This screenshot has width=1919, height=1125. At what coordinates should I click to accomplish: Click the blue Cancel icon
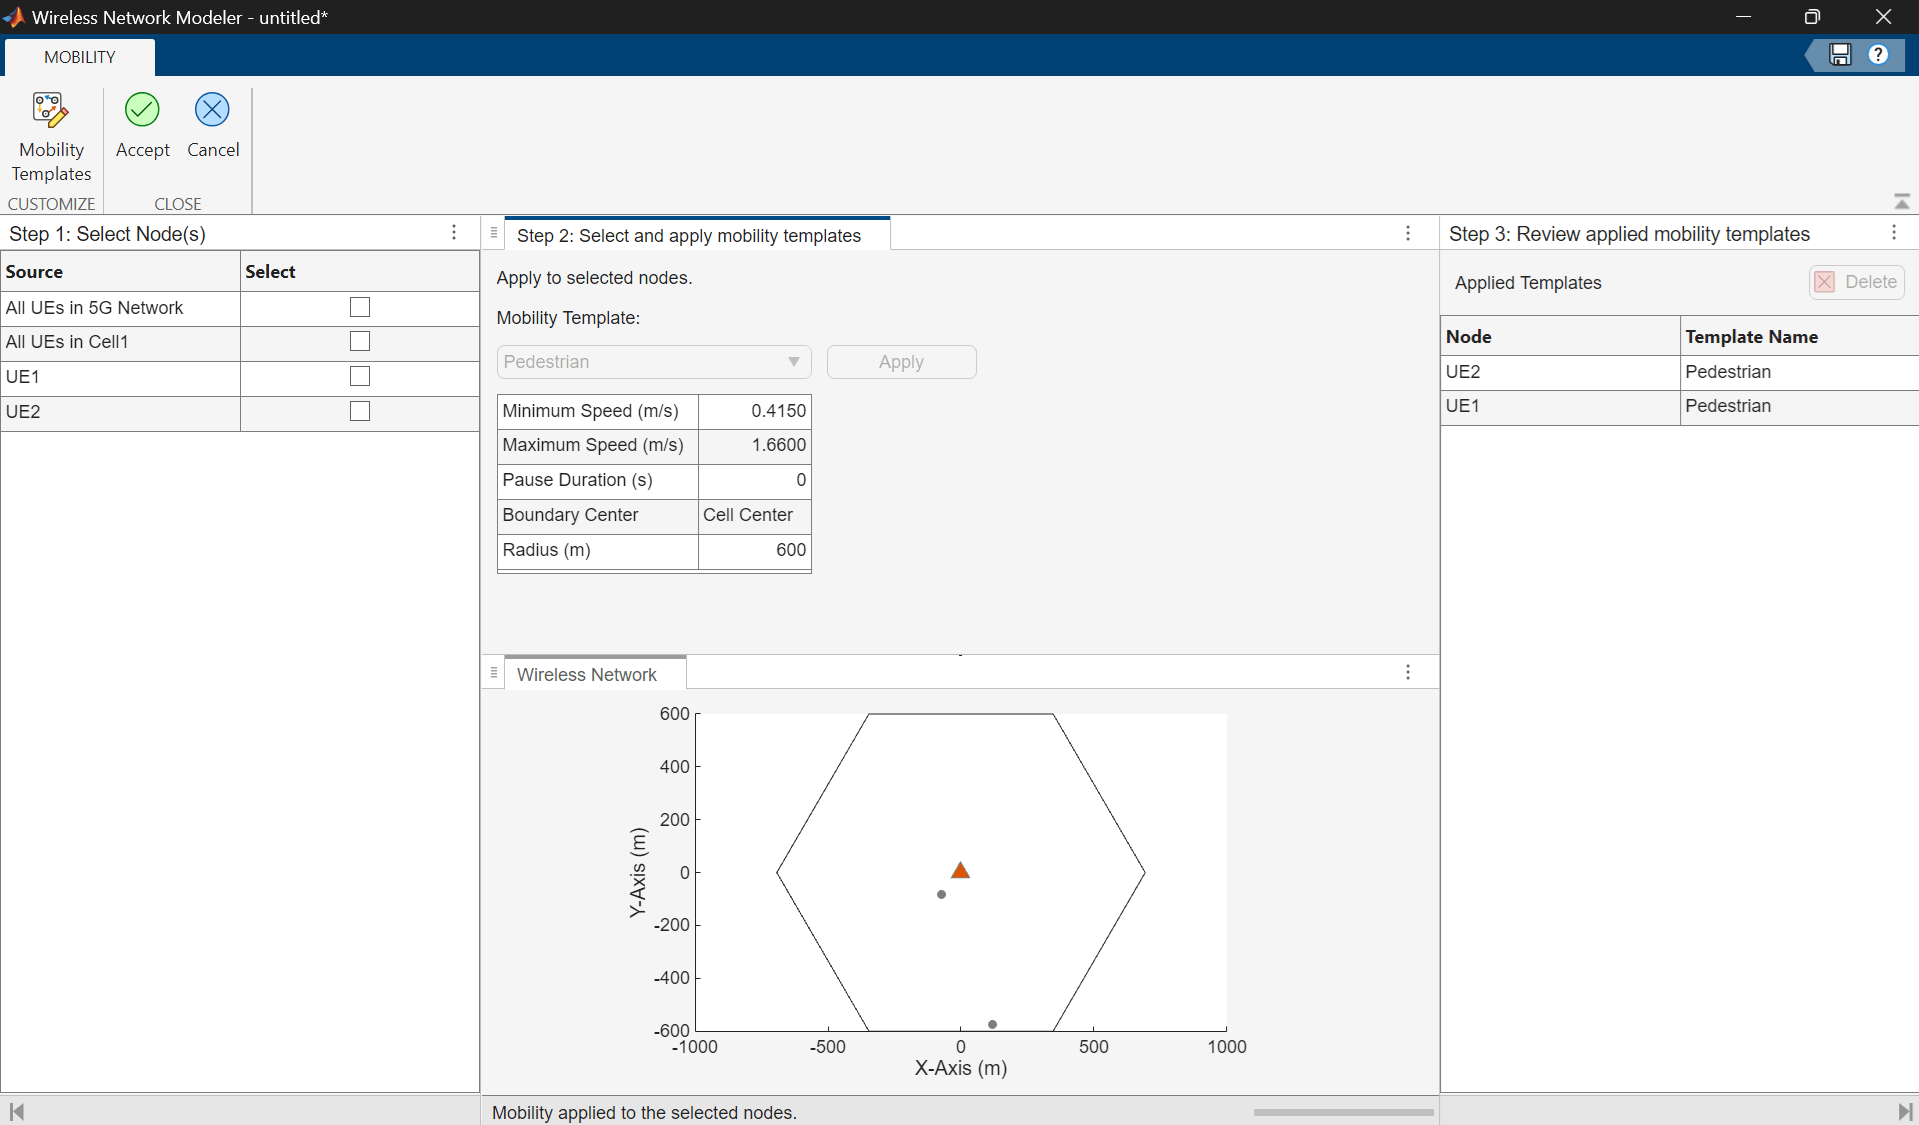(212, 110)
